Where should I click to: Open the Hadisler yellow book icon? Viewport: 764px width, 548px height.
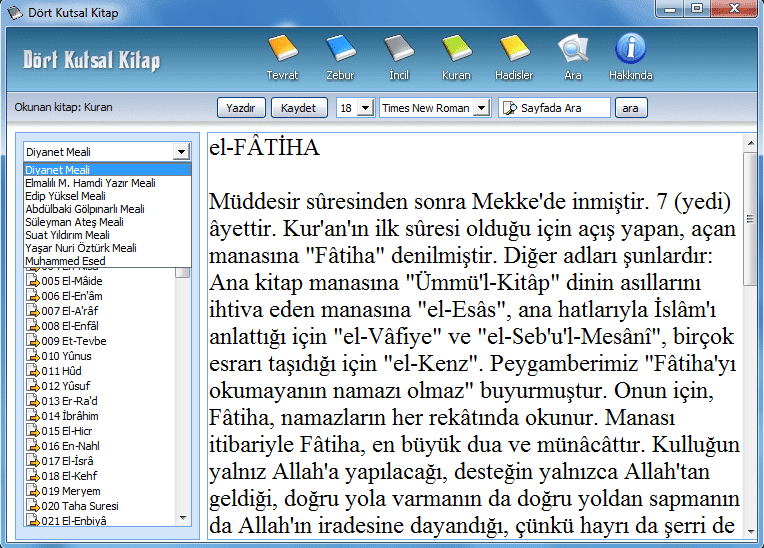click(x=515, y=48)
